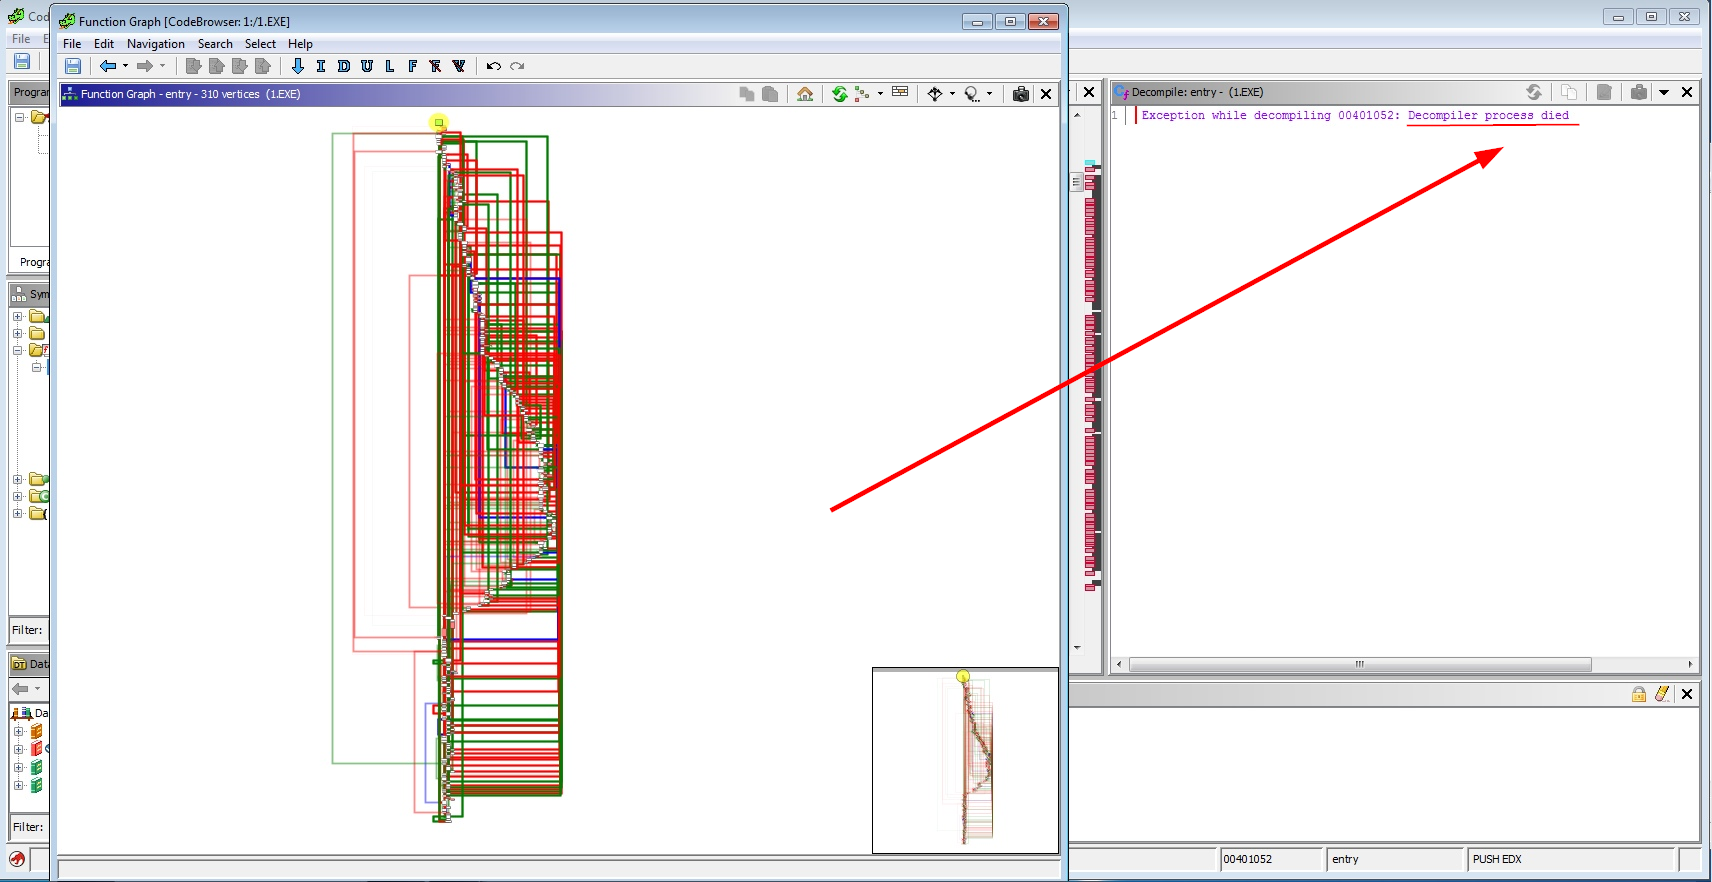Click the Go to Home vertex icon
Viewport: 1712px width, 882px height.
805,94
